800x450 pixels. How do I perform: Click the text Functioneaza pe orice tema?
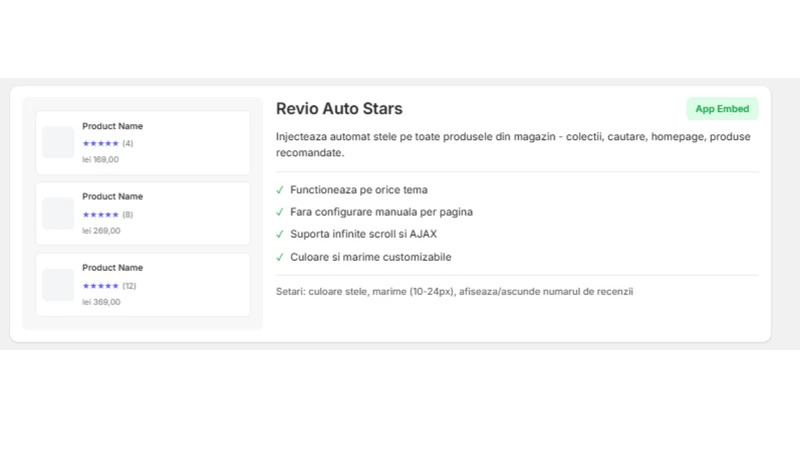(359, 190)
